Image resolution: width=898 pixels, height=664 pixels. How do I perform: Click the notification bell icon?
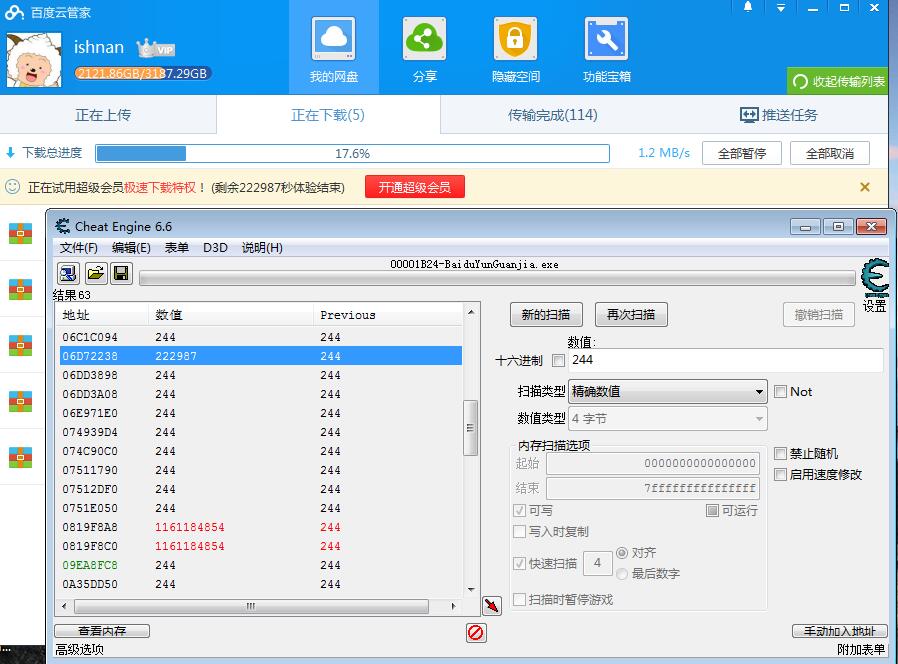[x=748, y=7]
